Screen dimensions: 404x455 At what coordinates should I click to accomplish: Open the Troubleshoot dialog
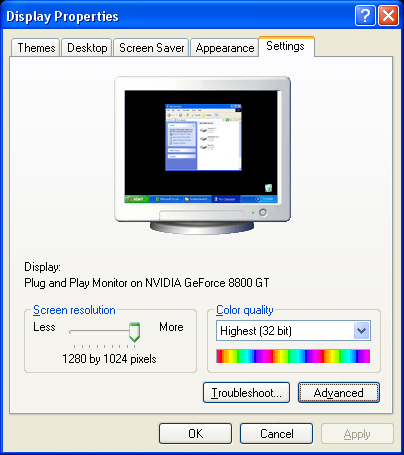(x=246, y=393)
